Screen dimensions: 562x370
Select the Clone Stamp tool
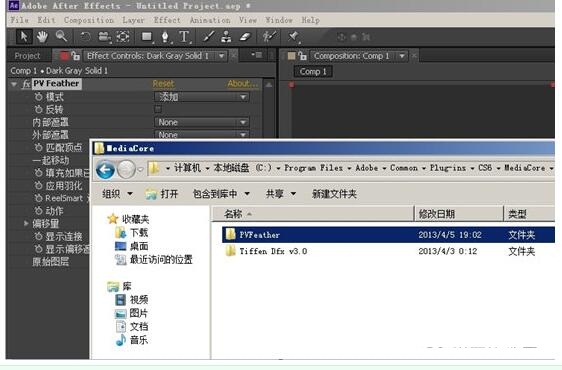tap(226, 37)
